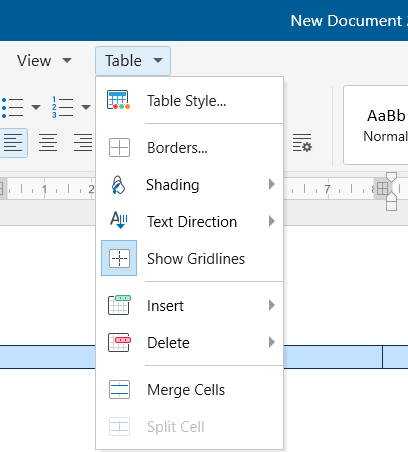Close the Table menu tab
This screenshot has width=408, height=452.
pos(133,61)
